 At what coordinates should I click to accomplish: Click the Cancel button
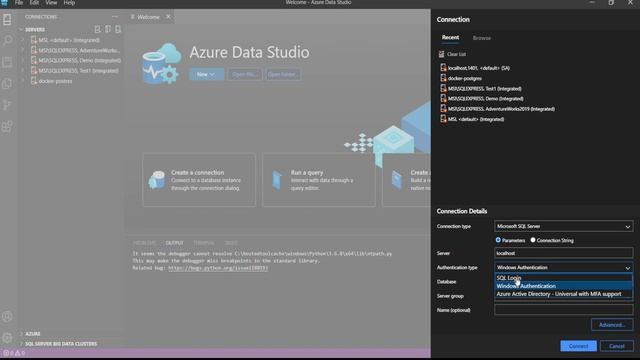pos(617,346)
